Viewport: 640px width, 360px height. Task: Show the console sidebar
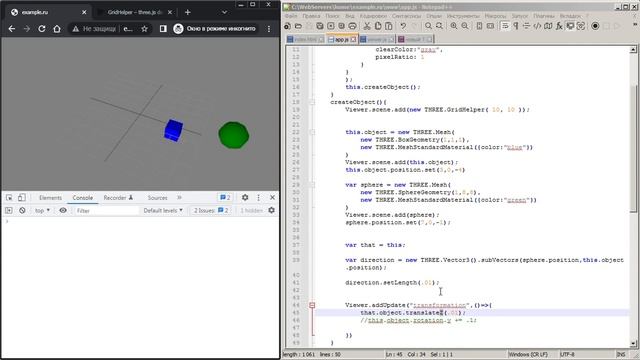[x=9, y=211]
